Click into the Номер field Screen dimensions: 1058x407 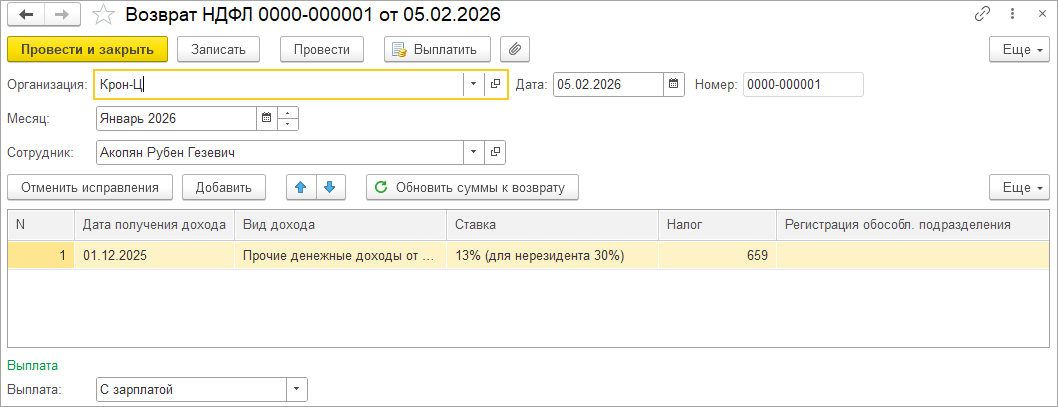pyautogui.click(x=802, y=85)
